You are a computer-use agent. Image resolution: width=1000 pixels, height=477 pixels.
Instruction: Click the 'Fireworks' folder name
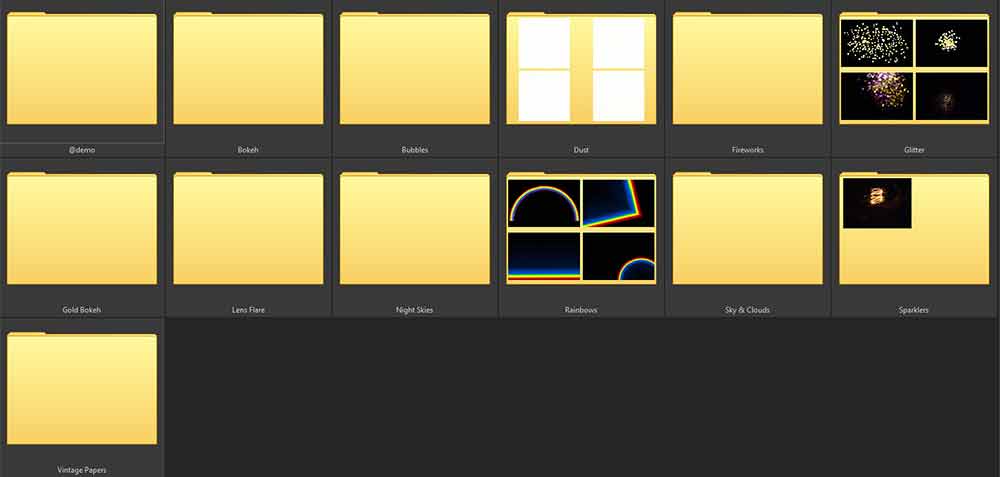pyautogui.click(x=747, y=150)
